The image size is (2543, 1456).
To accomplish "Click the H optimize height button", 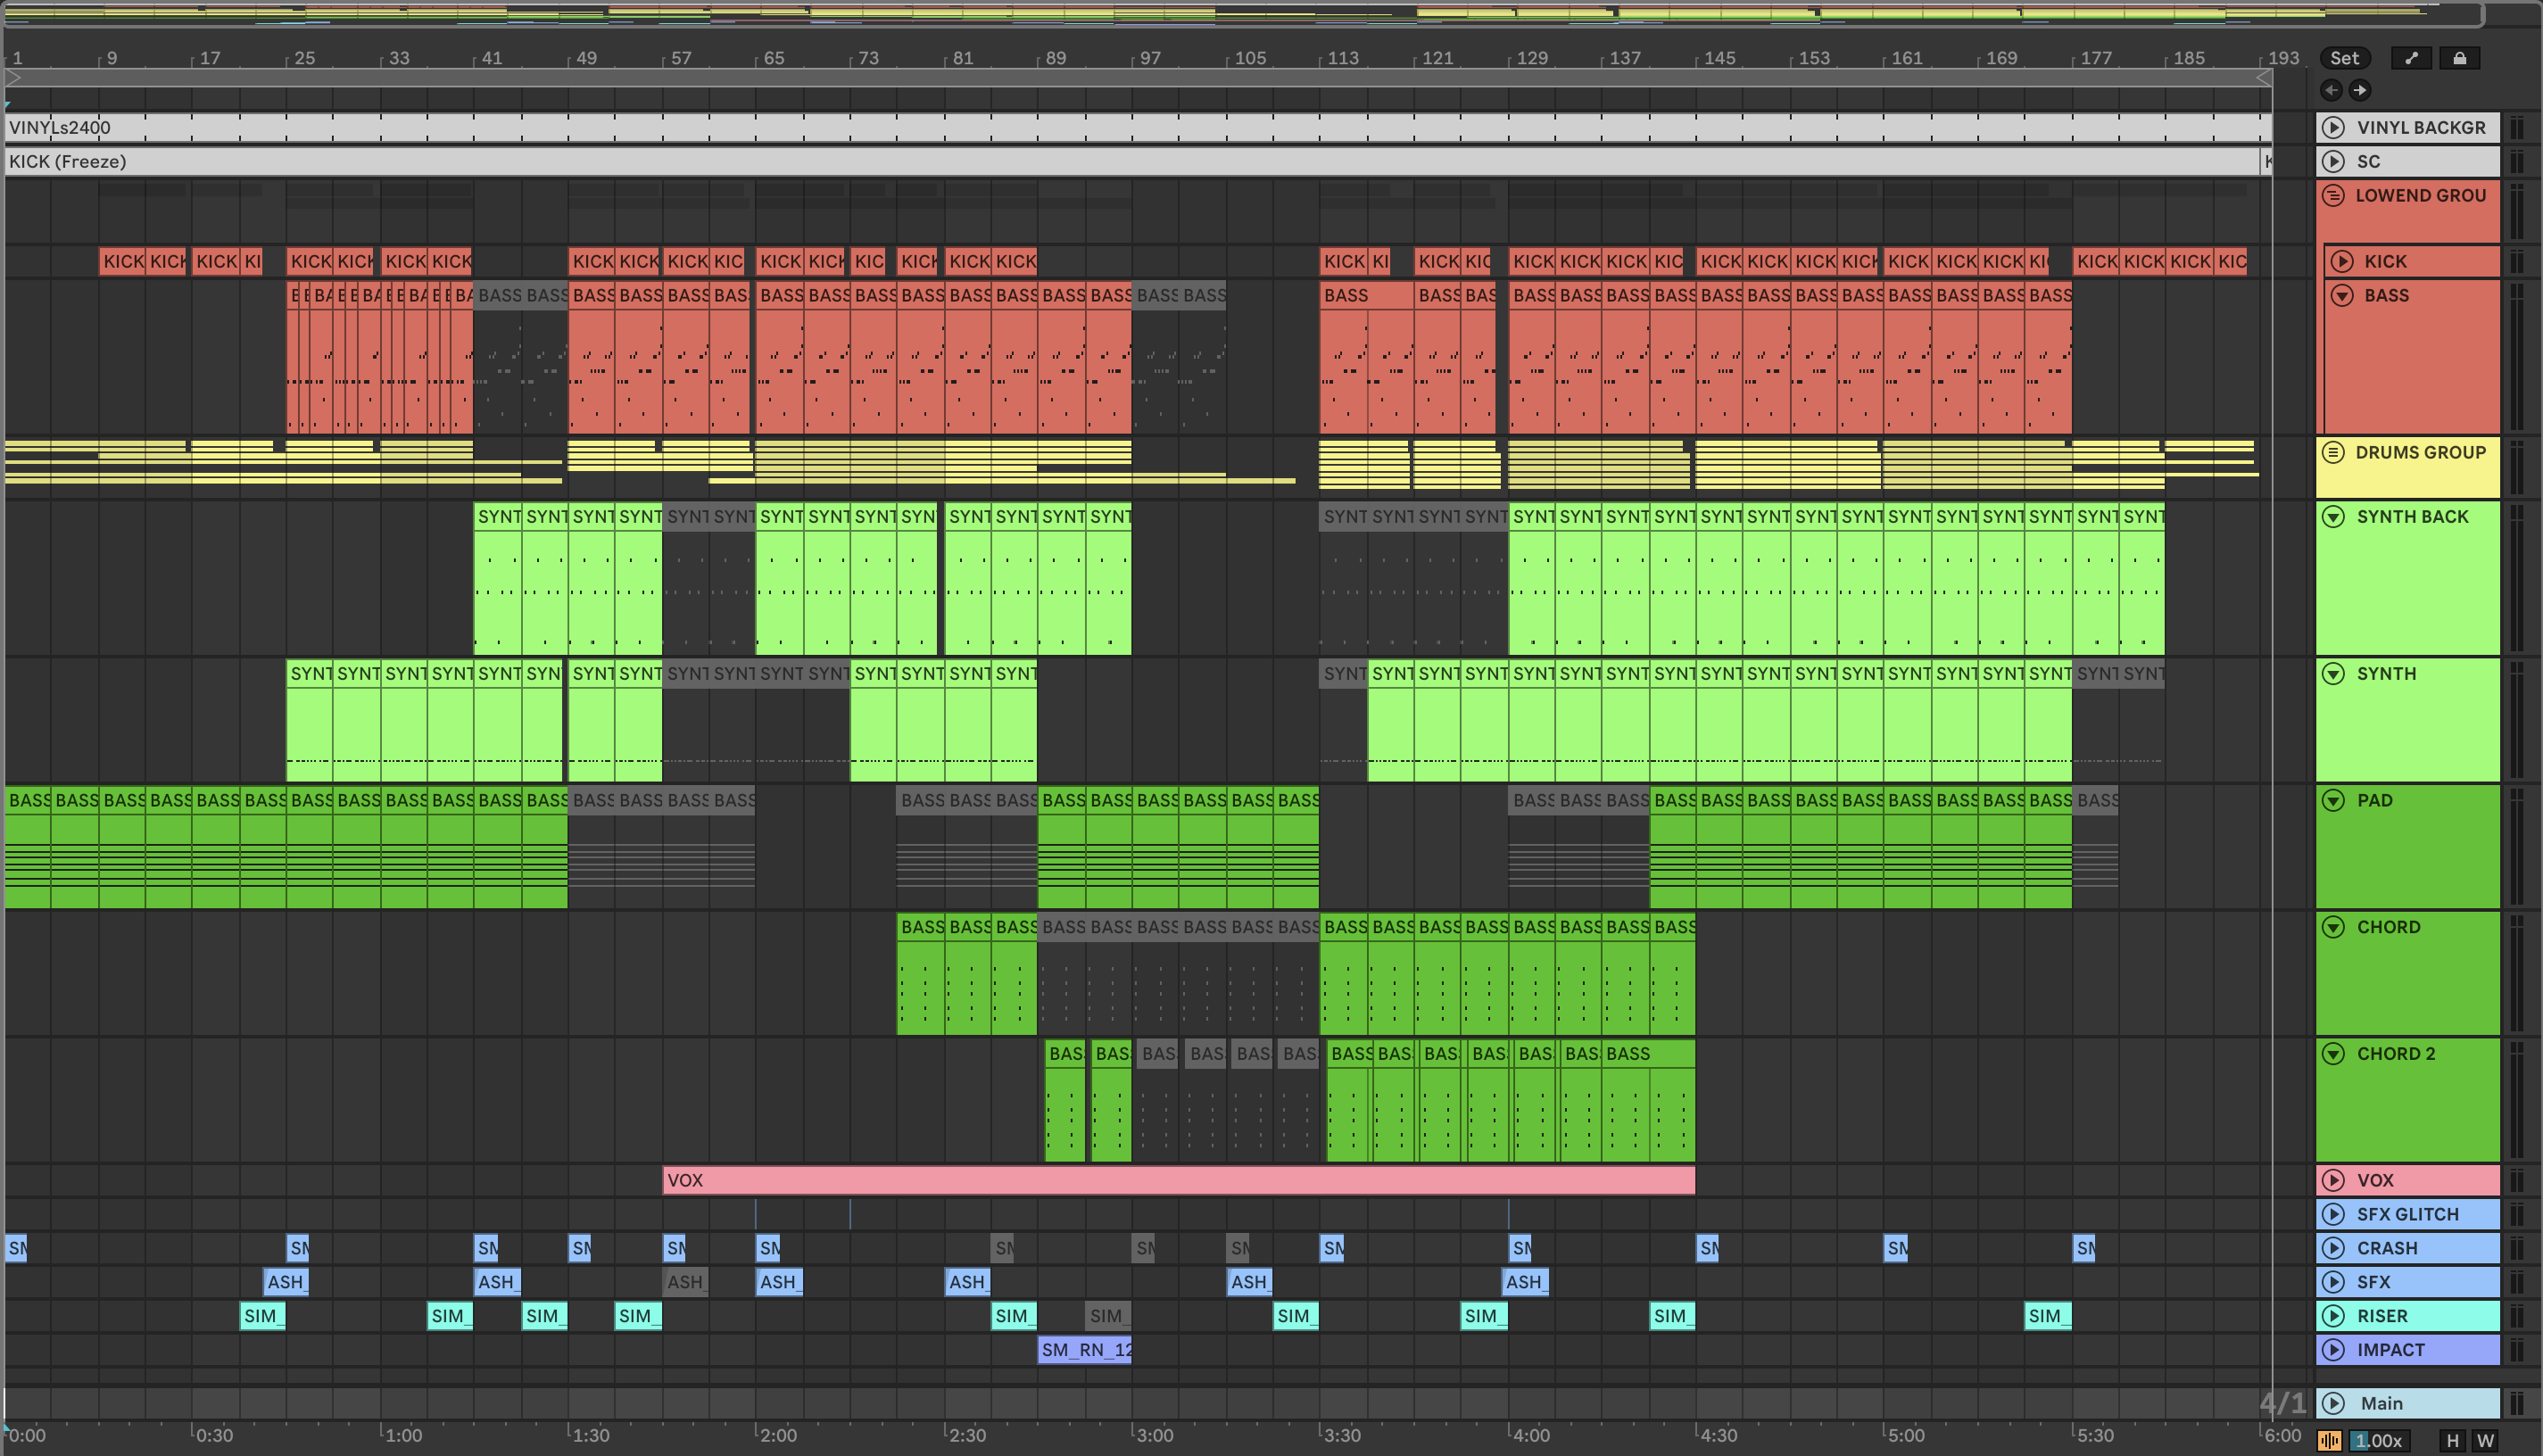I will point(2452,1441).
